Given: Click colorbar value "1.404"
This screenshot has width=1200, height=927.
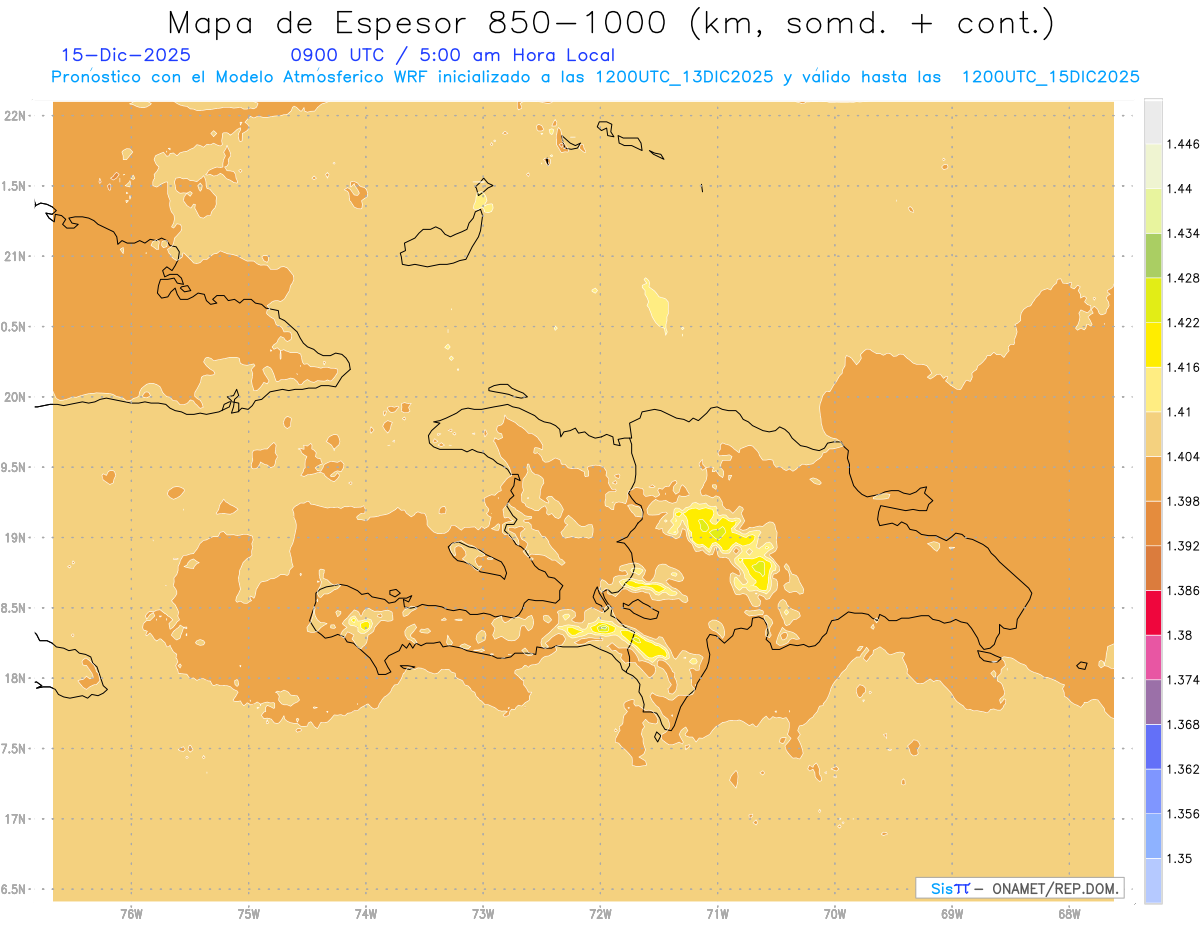Looking at the screenshot, I should pos(1183,457).
